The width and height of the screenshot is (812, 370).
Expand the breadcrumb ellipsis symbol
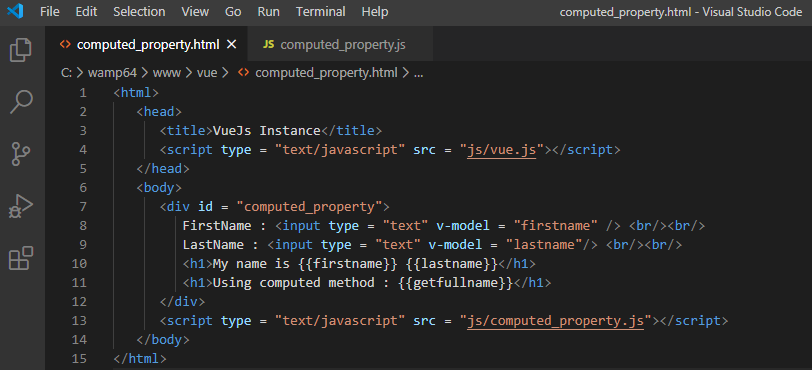point(419,73)
